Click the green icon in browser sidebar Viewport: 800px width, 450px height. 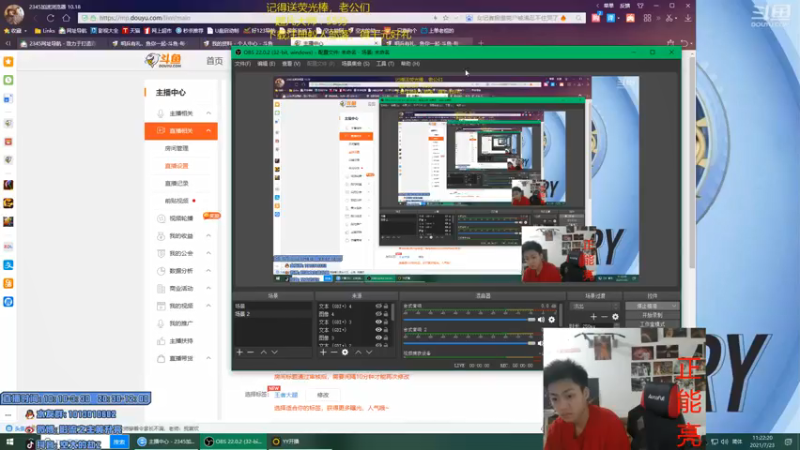[x=8, y=80]
